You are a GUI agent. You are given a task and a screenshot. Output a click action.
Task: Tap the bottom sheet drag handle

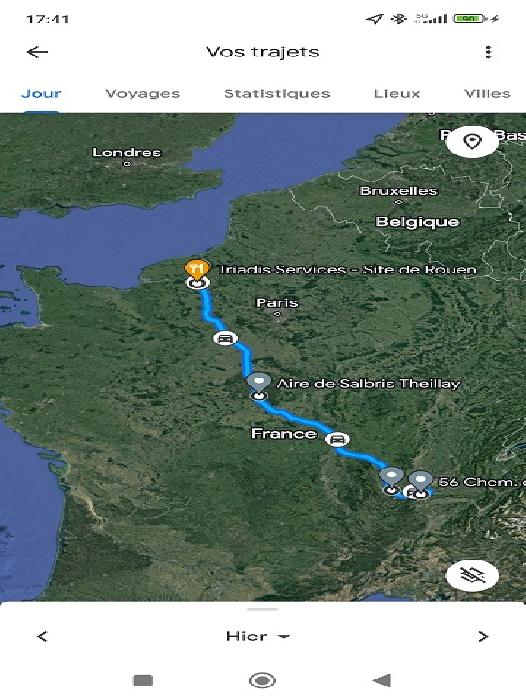(x=263, y=608)
